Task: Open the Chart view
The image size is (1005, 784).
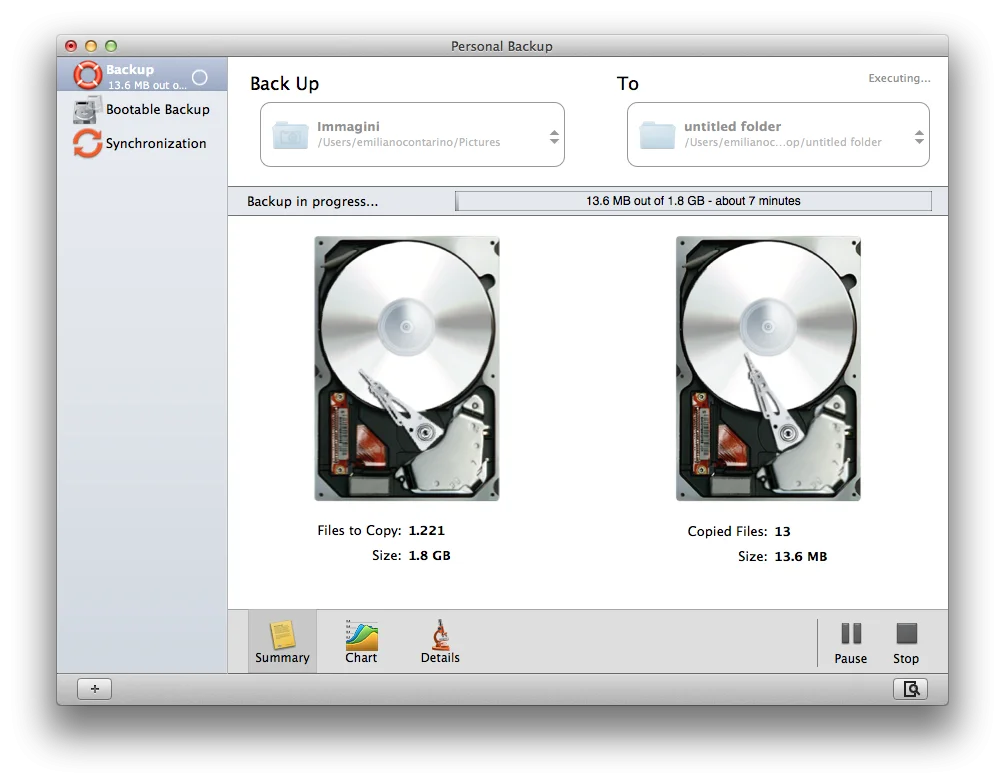Action: [x=361, y=642]
